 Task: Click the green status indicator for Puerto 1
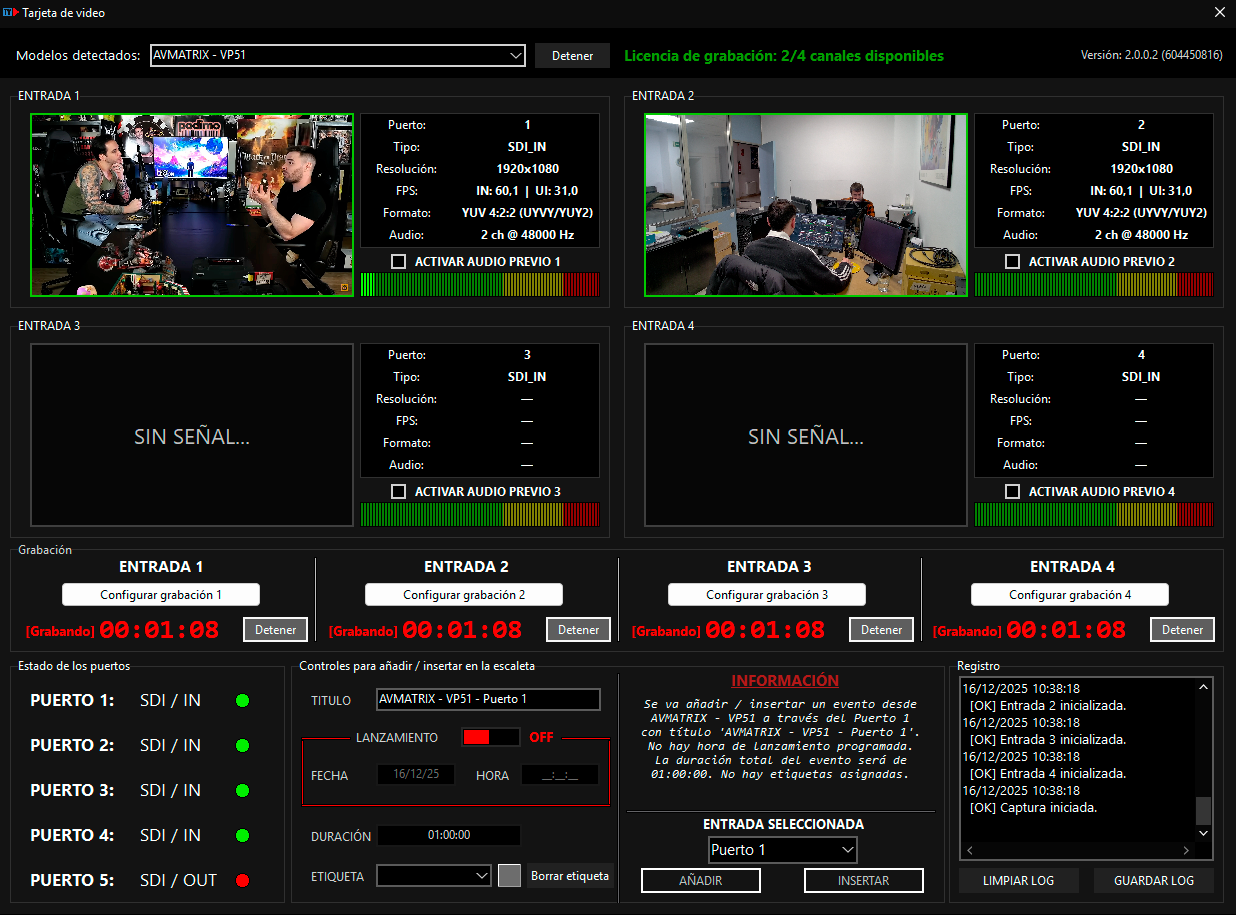(x=242, y=700)
